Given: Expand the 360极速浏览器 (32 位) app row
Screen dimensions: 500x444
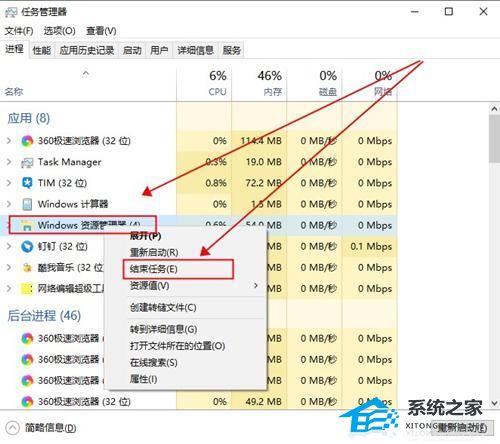Looking at the screenshot, I should tap(9, 141).
